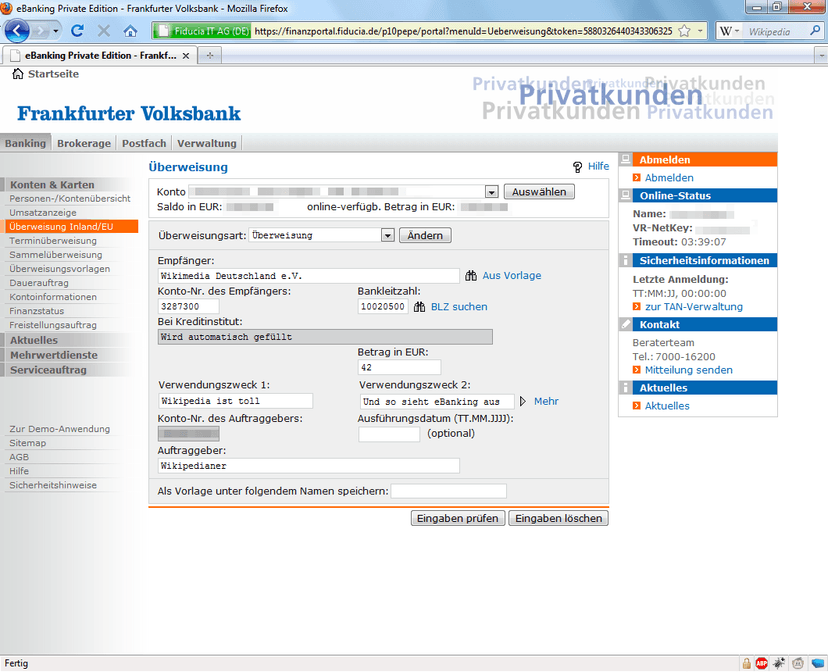
Task: Click the save-as-Vorlage name field
Action: pyautogui.click(x=449, y=491)
